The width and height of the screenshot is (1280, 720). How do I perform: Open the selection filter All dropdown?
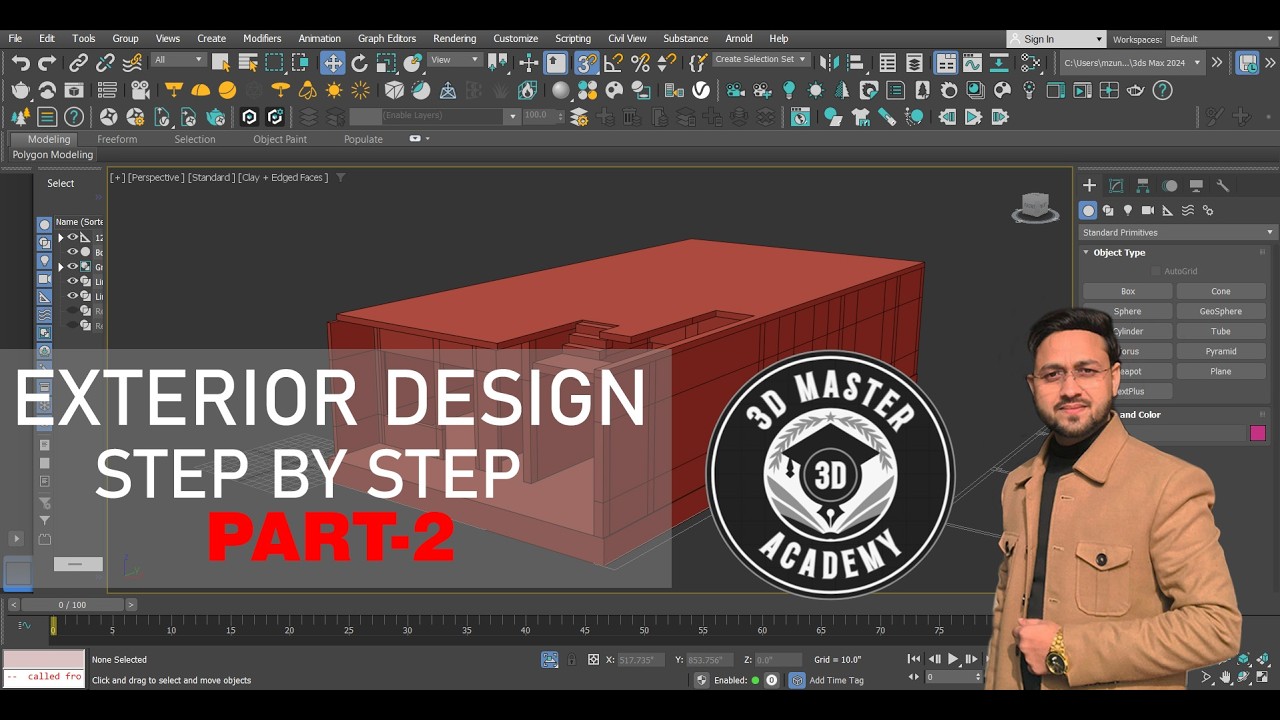tap(178, 60)
